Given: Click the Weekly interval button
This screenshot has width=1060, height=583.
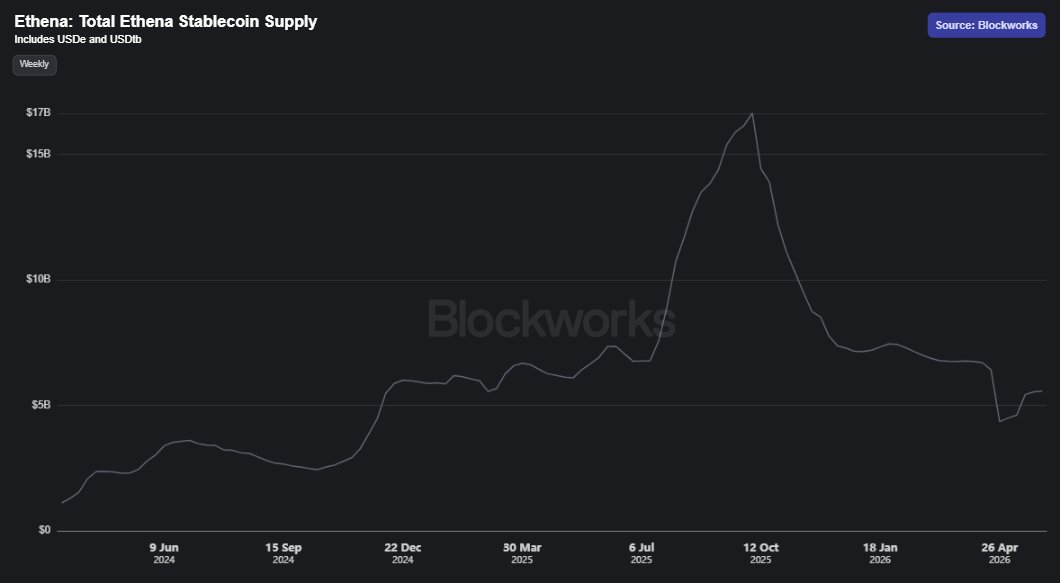Looking at the screenshot, I should click(34, 64).
